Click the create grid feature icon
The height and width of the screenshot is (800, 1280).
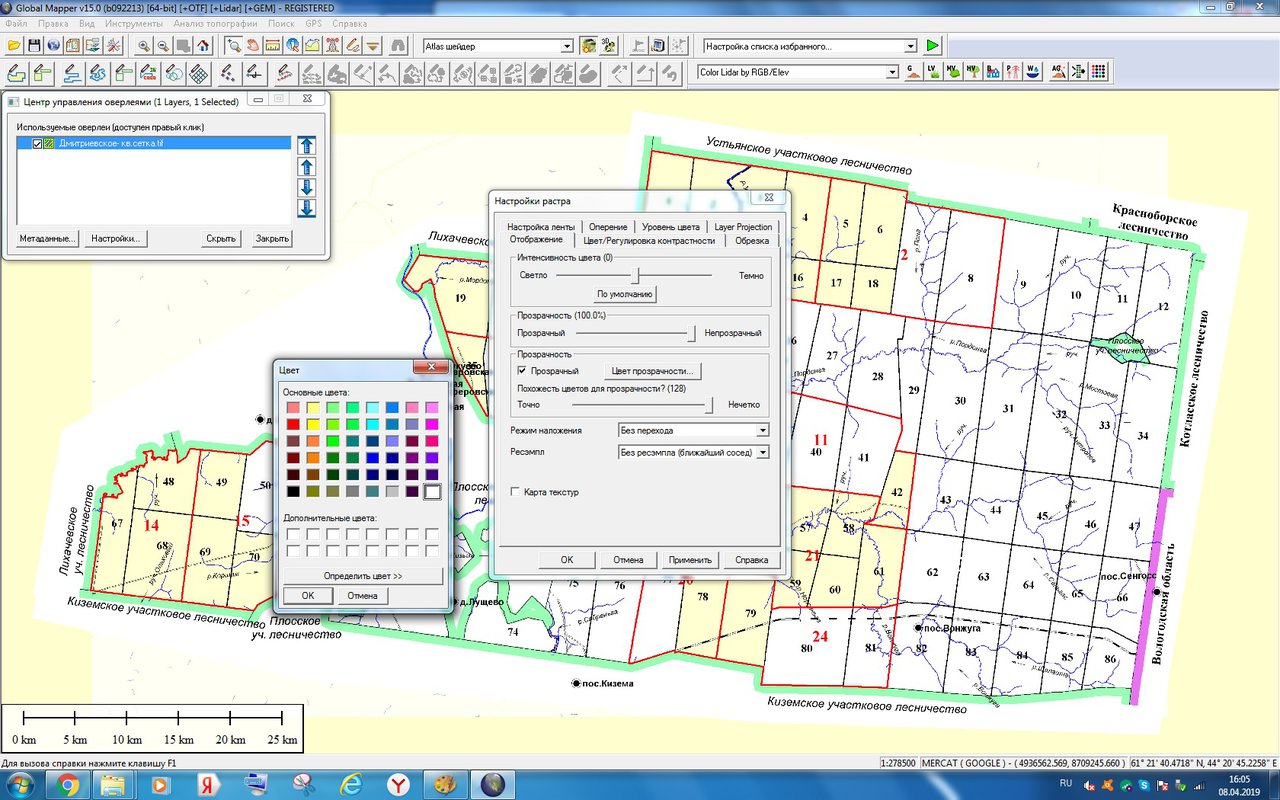[199, 72]
